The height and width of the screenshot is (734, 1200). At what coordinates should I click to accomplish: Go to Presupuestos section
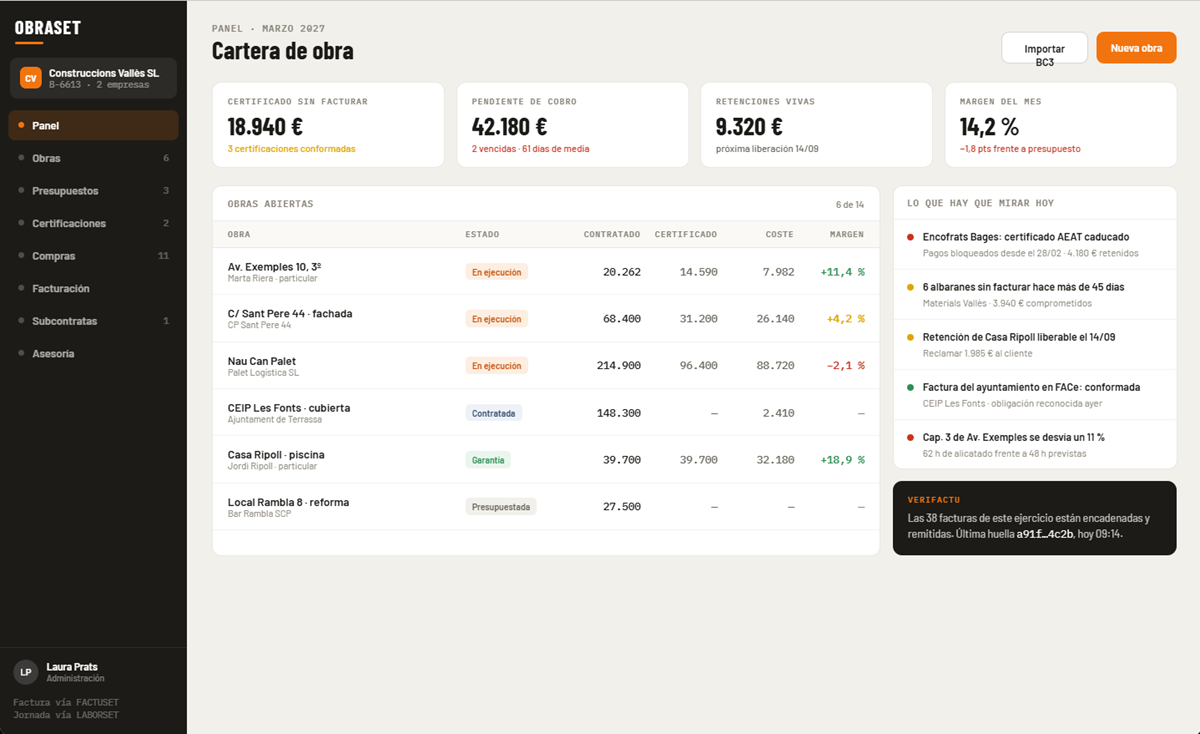coord(93,191)
